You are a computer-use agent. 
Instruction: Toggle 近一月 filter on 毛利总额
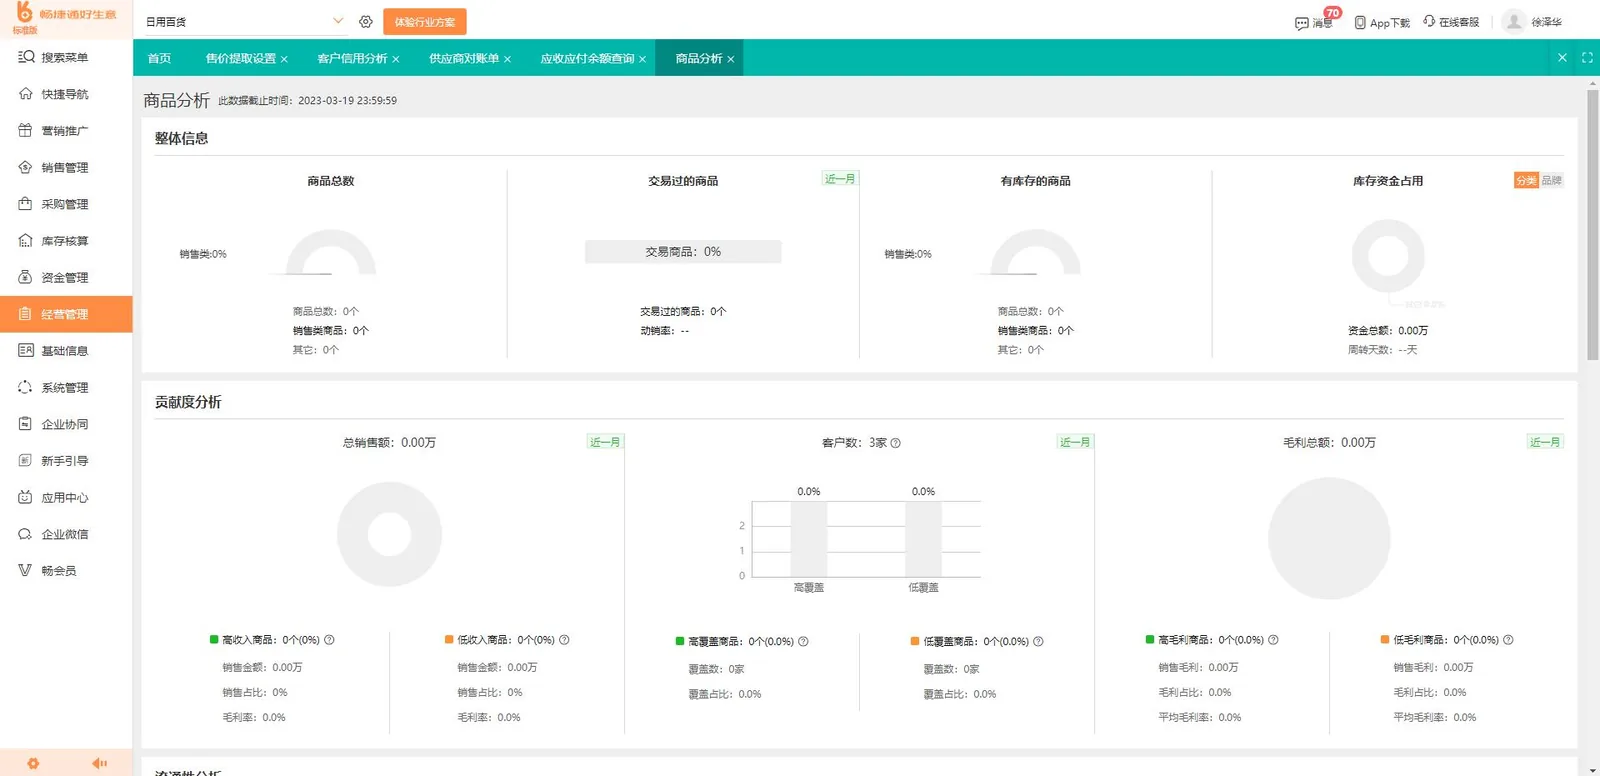tap(1545, 442)
